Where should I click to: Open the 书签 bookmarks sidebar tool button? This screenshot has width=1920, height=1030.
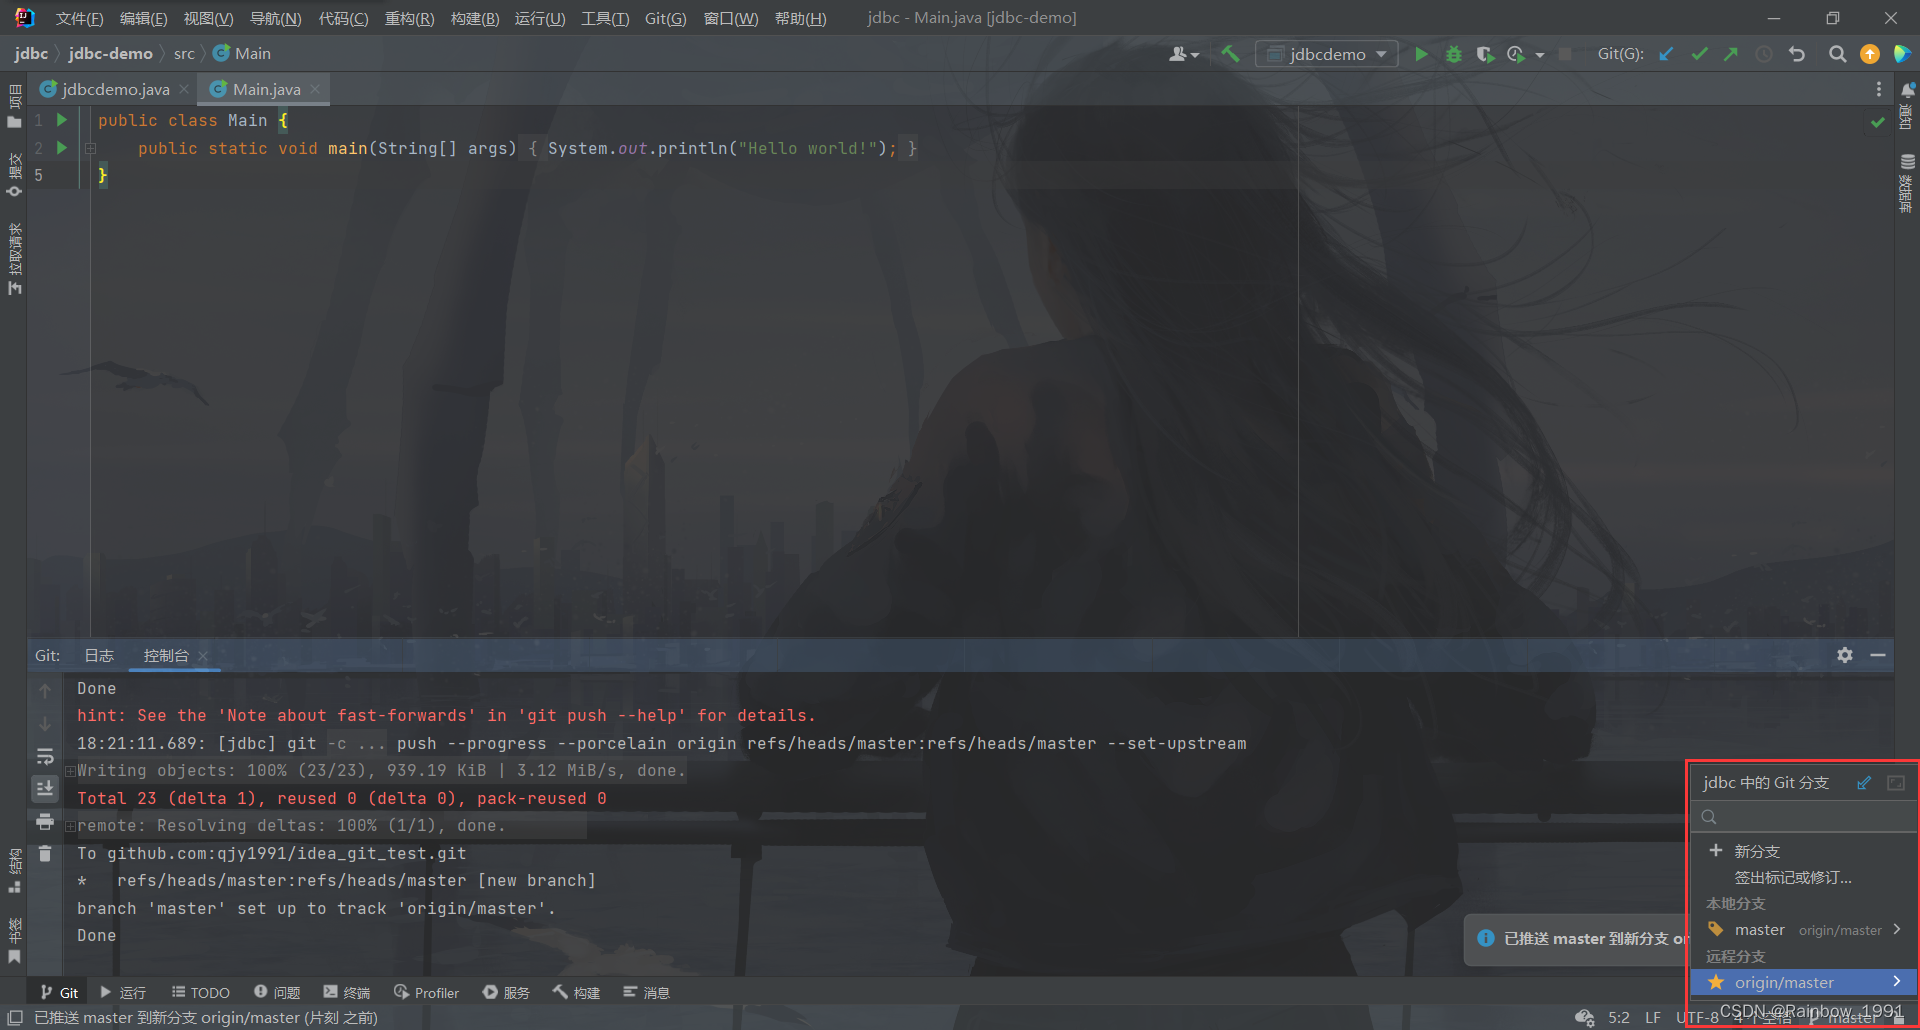click(x=14, y=940)
